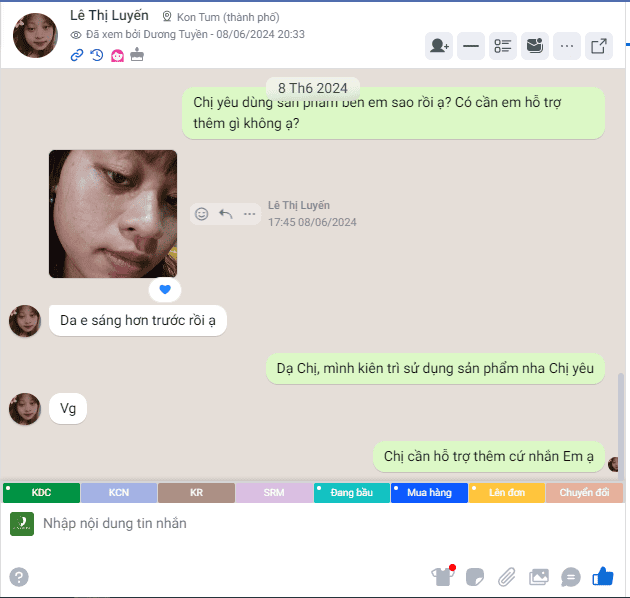Viewport: 630px width, 598px height.
Task: Click the minus dash header button
Action: [470, 46]
